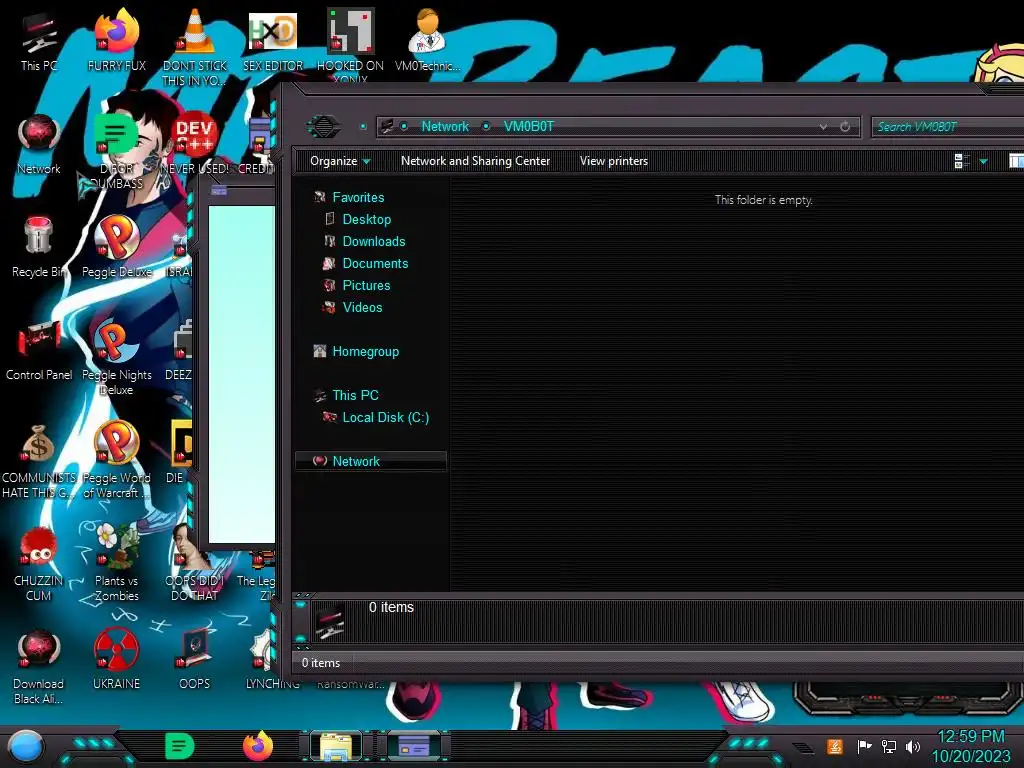
Task: Select Network in navigation pane
Action: point(371,461)
